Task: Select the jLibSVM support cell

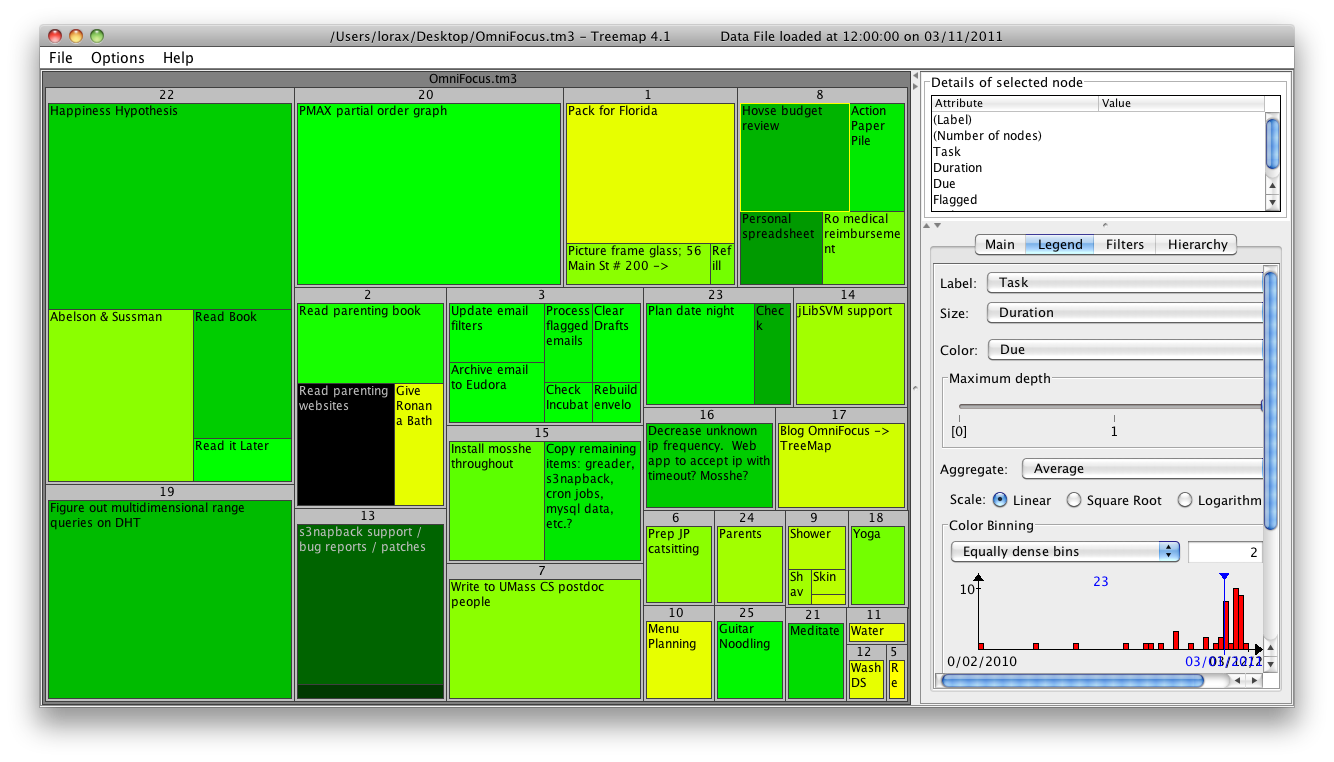Action: 850,354
